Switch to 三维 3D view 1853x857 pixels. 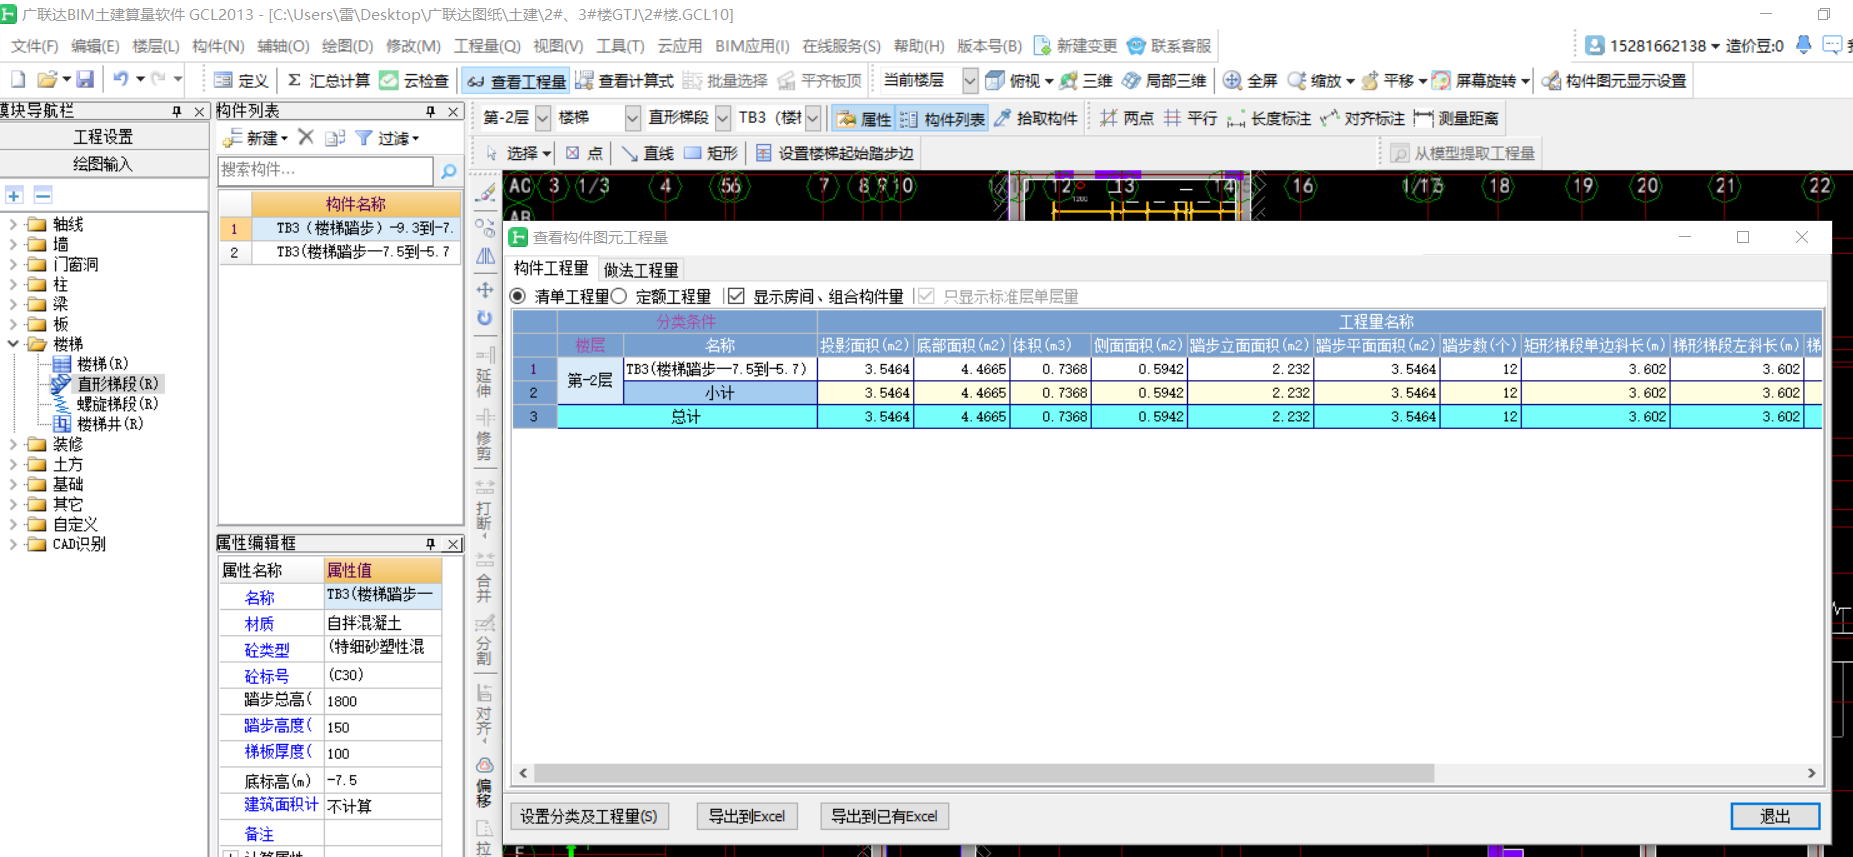pyautogui.click(x=1086, y=81)
